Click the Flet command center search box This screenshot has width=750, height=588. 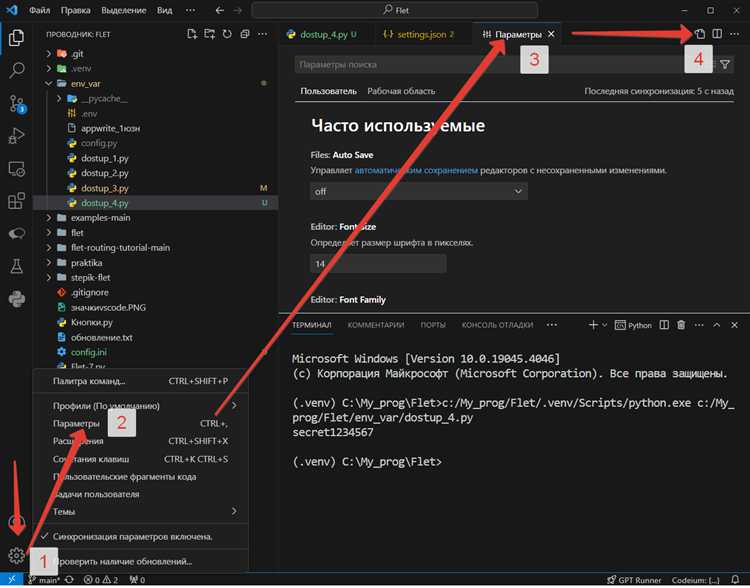(x=395, y=10)
